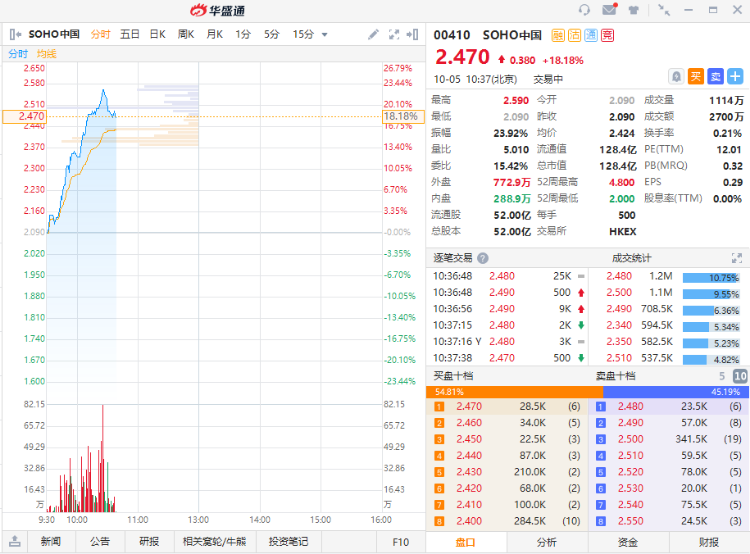Click the 00410 stock code
Image resolution: width=750 pixels, height=554 pixels.
point(452,35)
